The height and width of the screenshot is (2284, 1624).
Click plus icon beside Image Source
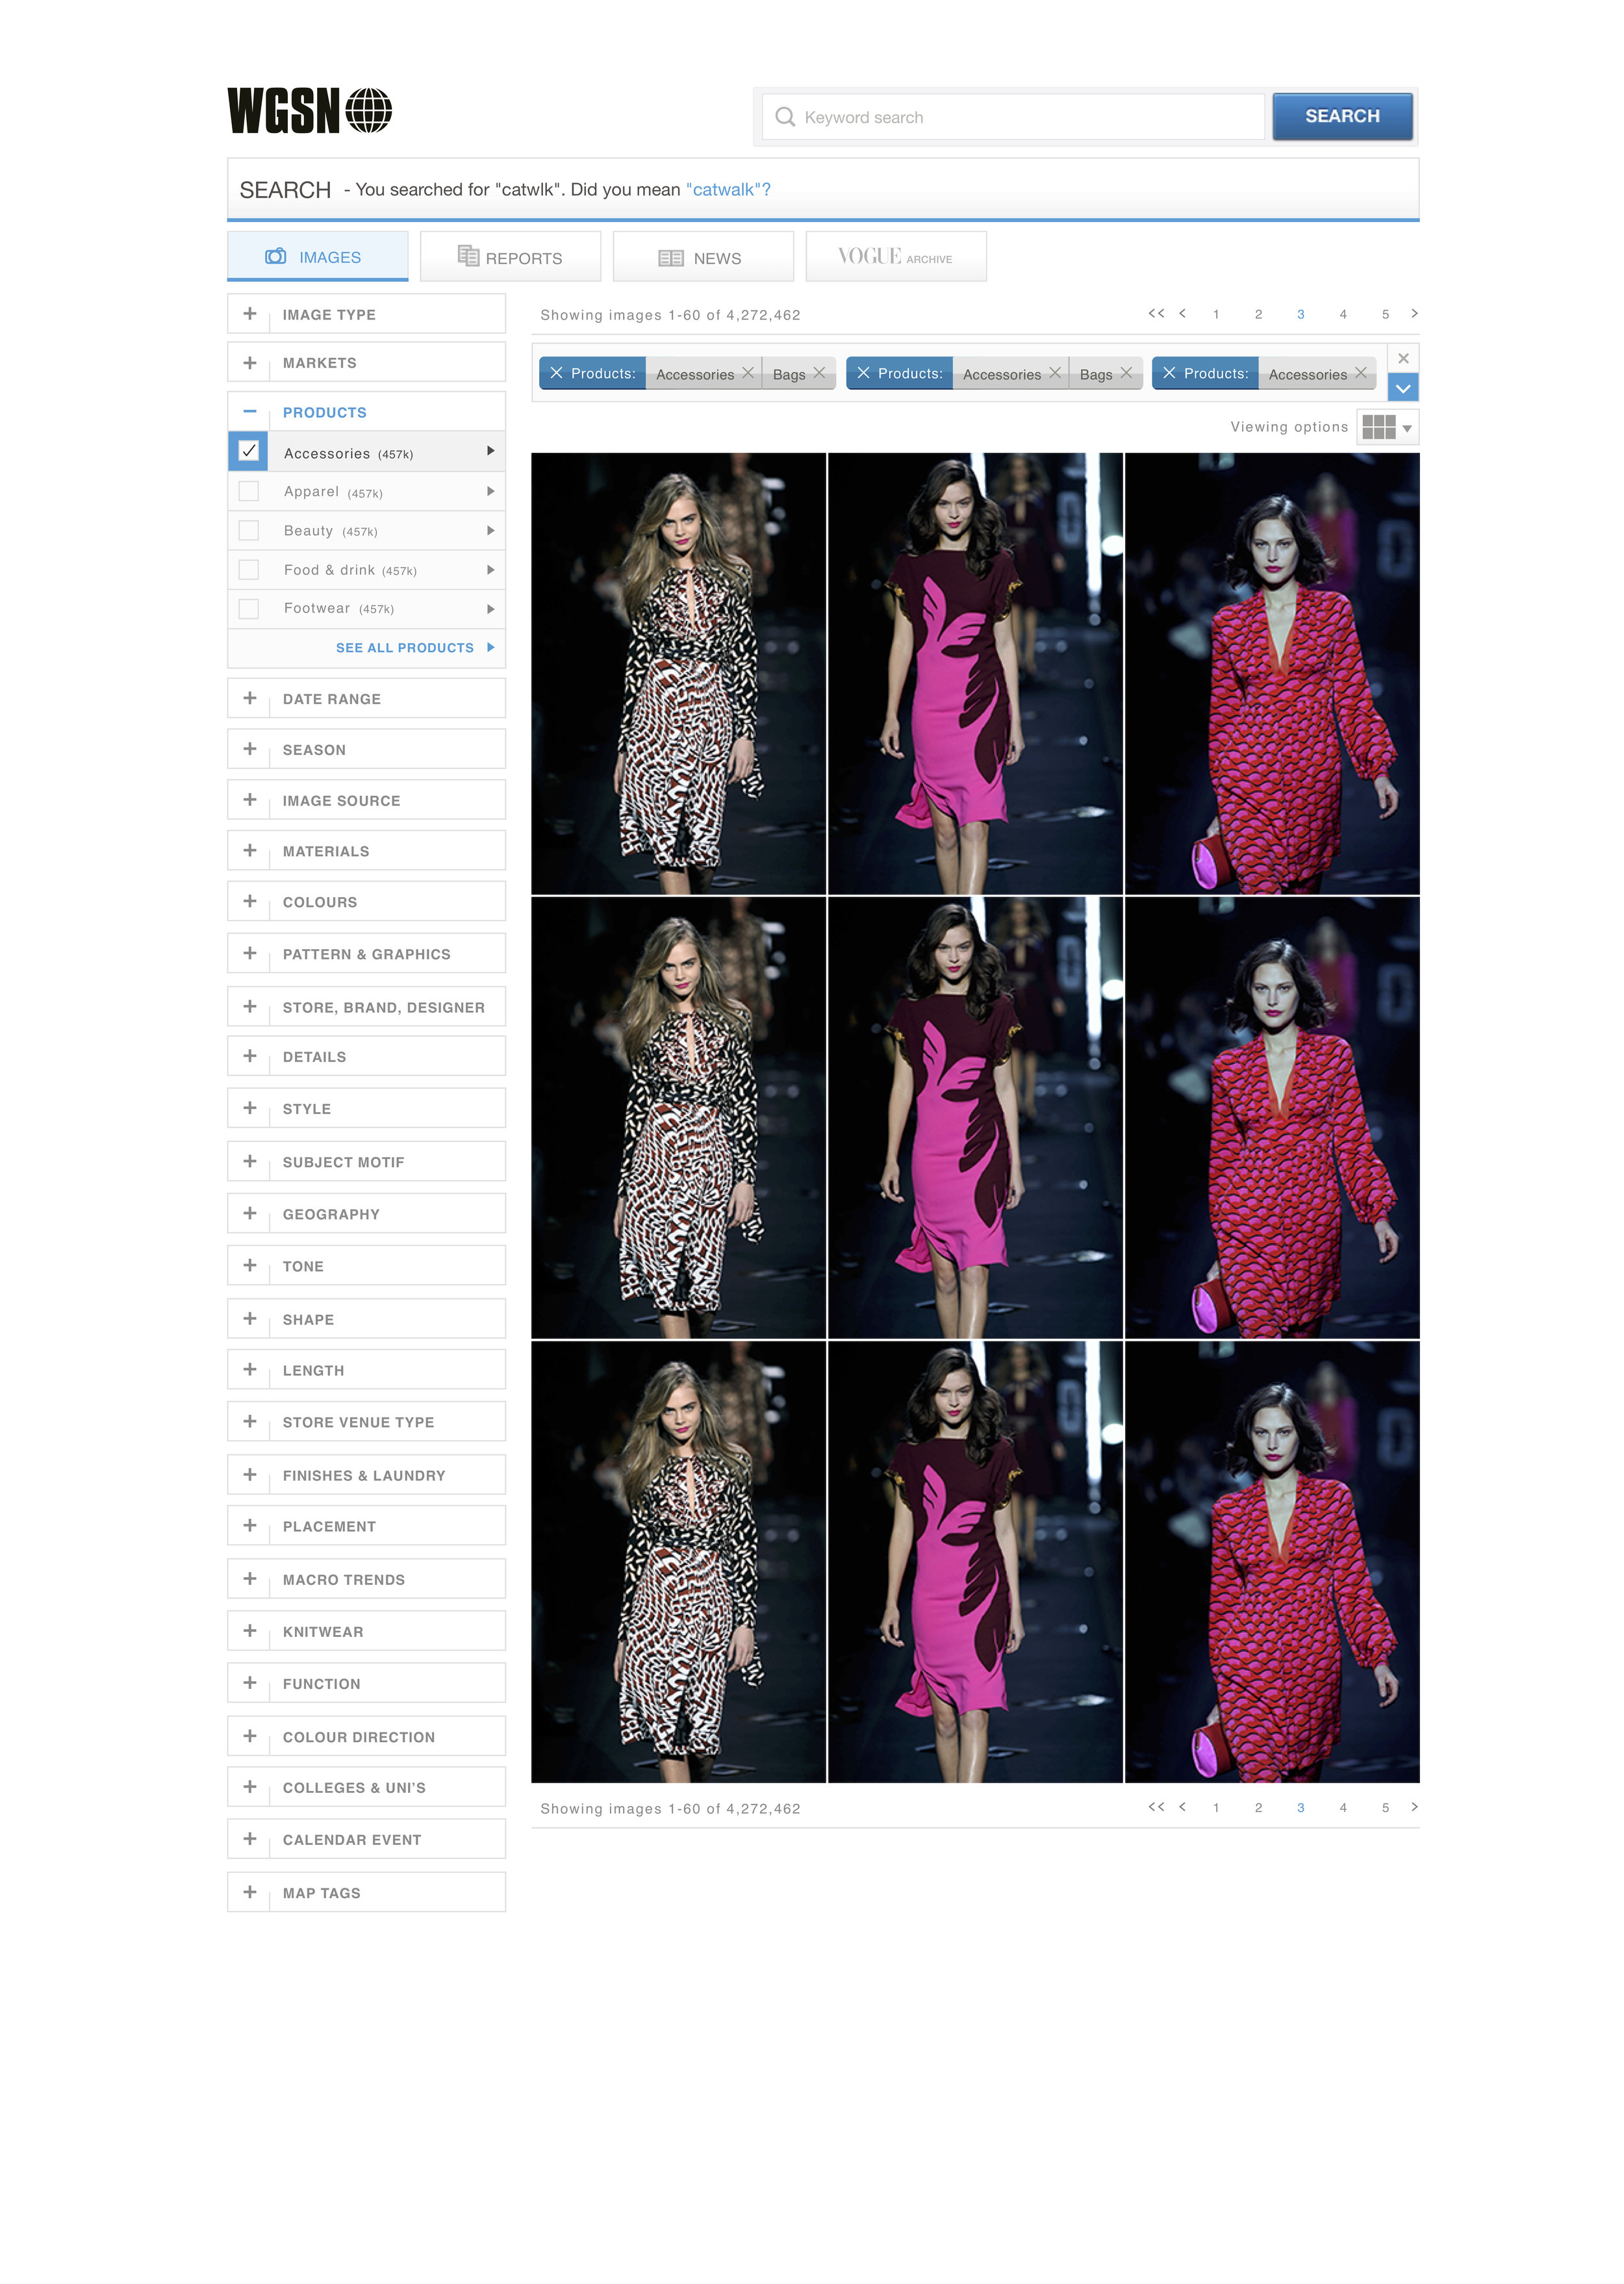coord(250,800)
